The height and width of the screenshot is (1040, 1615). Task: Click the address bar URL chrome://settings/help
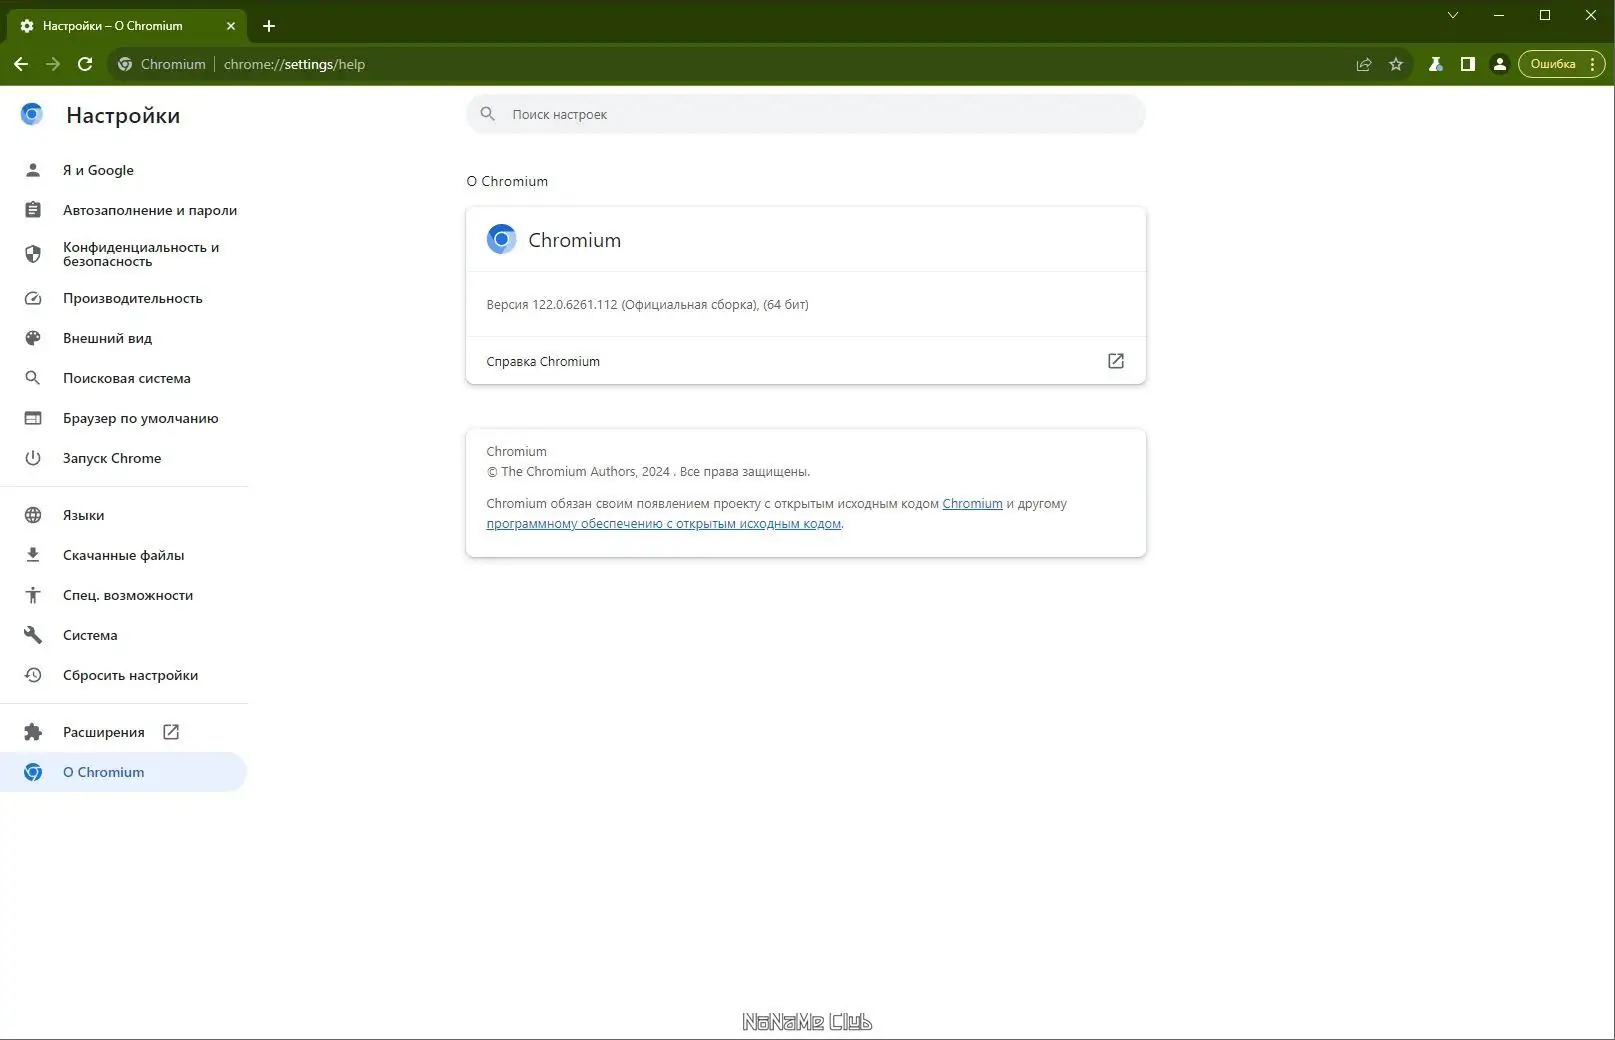[x=294, y=64]
